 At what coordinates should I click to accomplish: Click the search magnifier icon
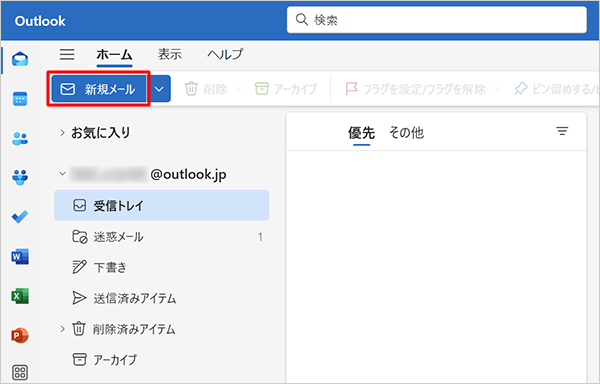tap(302, 20)
